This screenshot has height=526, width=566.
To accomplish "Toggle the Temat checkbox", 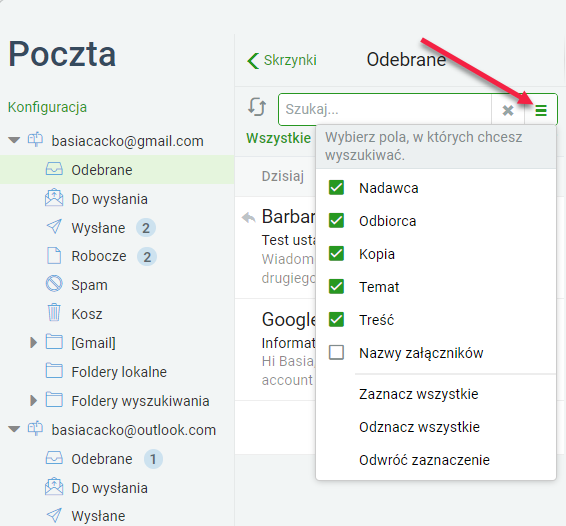I will pos(336,287).
